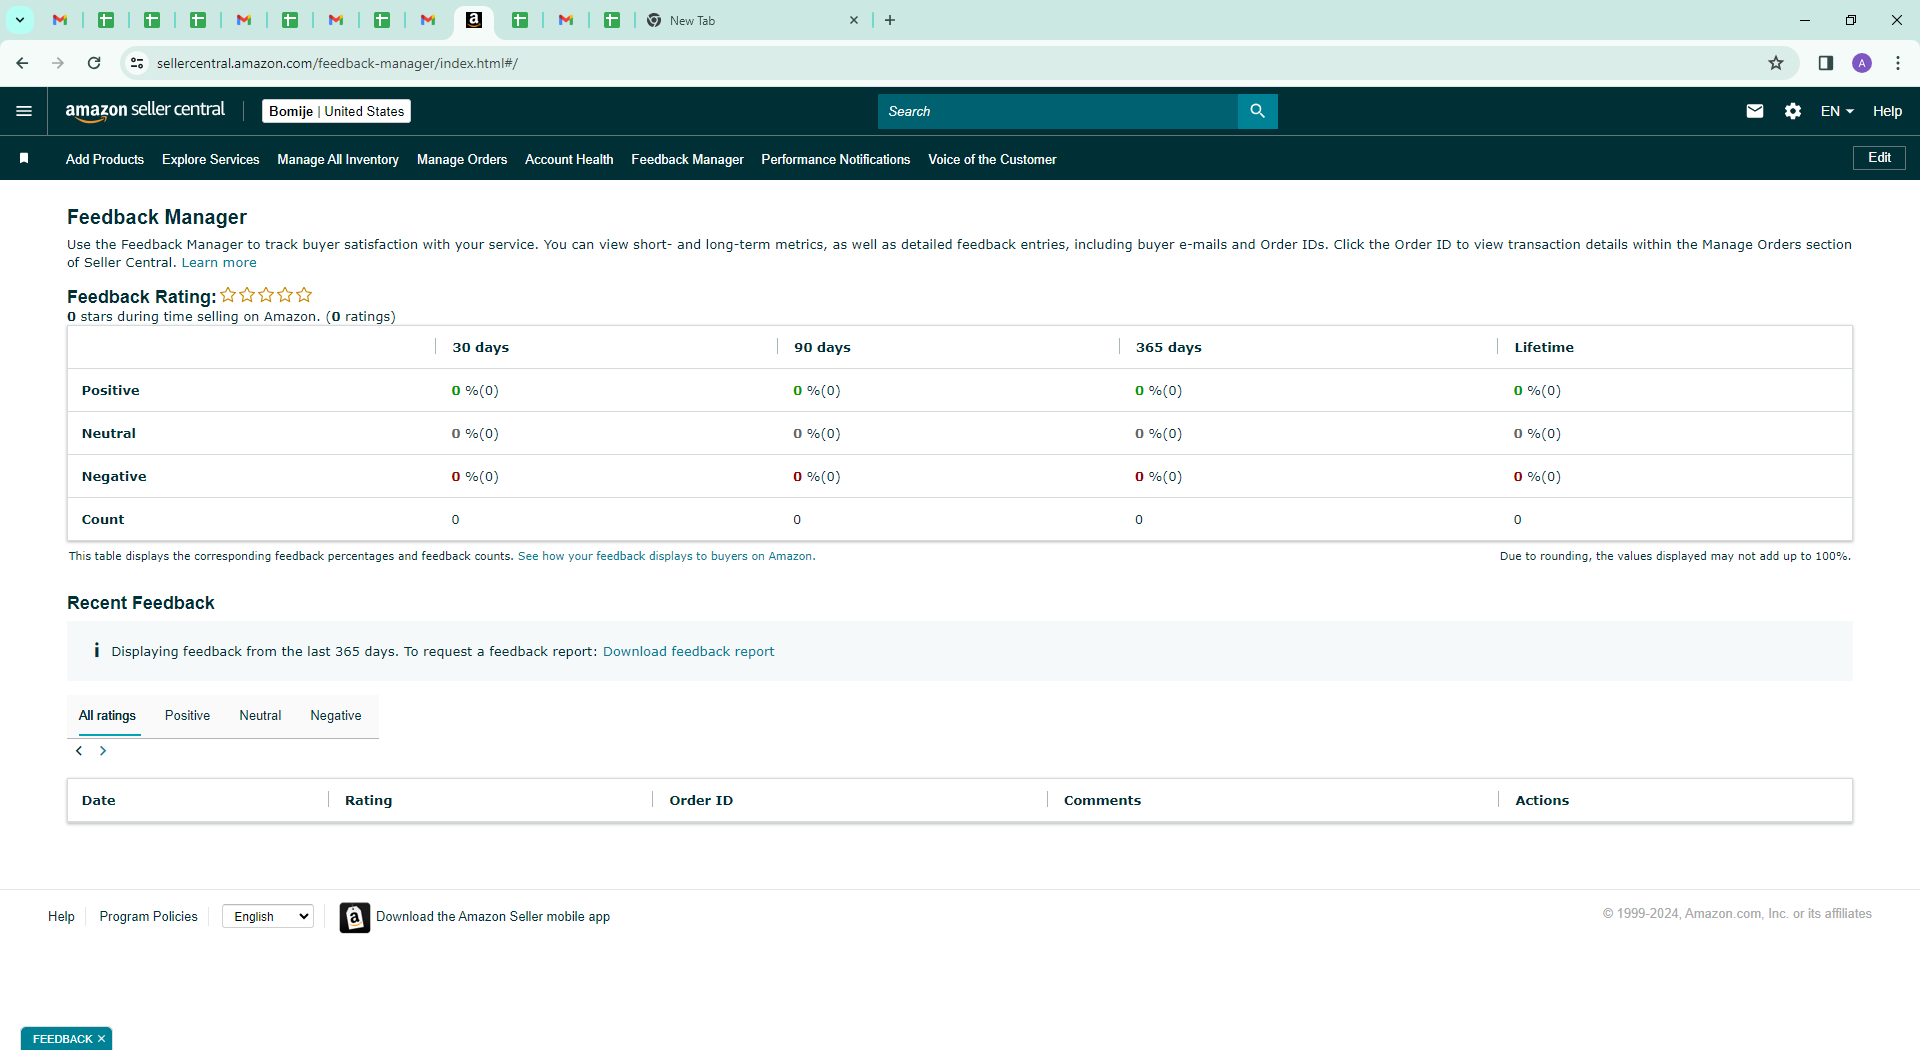Go back to the previous page
Screen dimensions: 1920x1050
pos(22,63)
